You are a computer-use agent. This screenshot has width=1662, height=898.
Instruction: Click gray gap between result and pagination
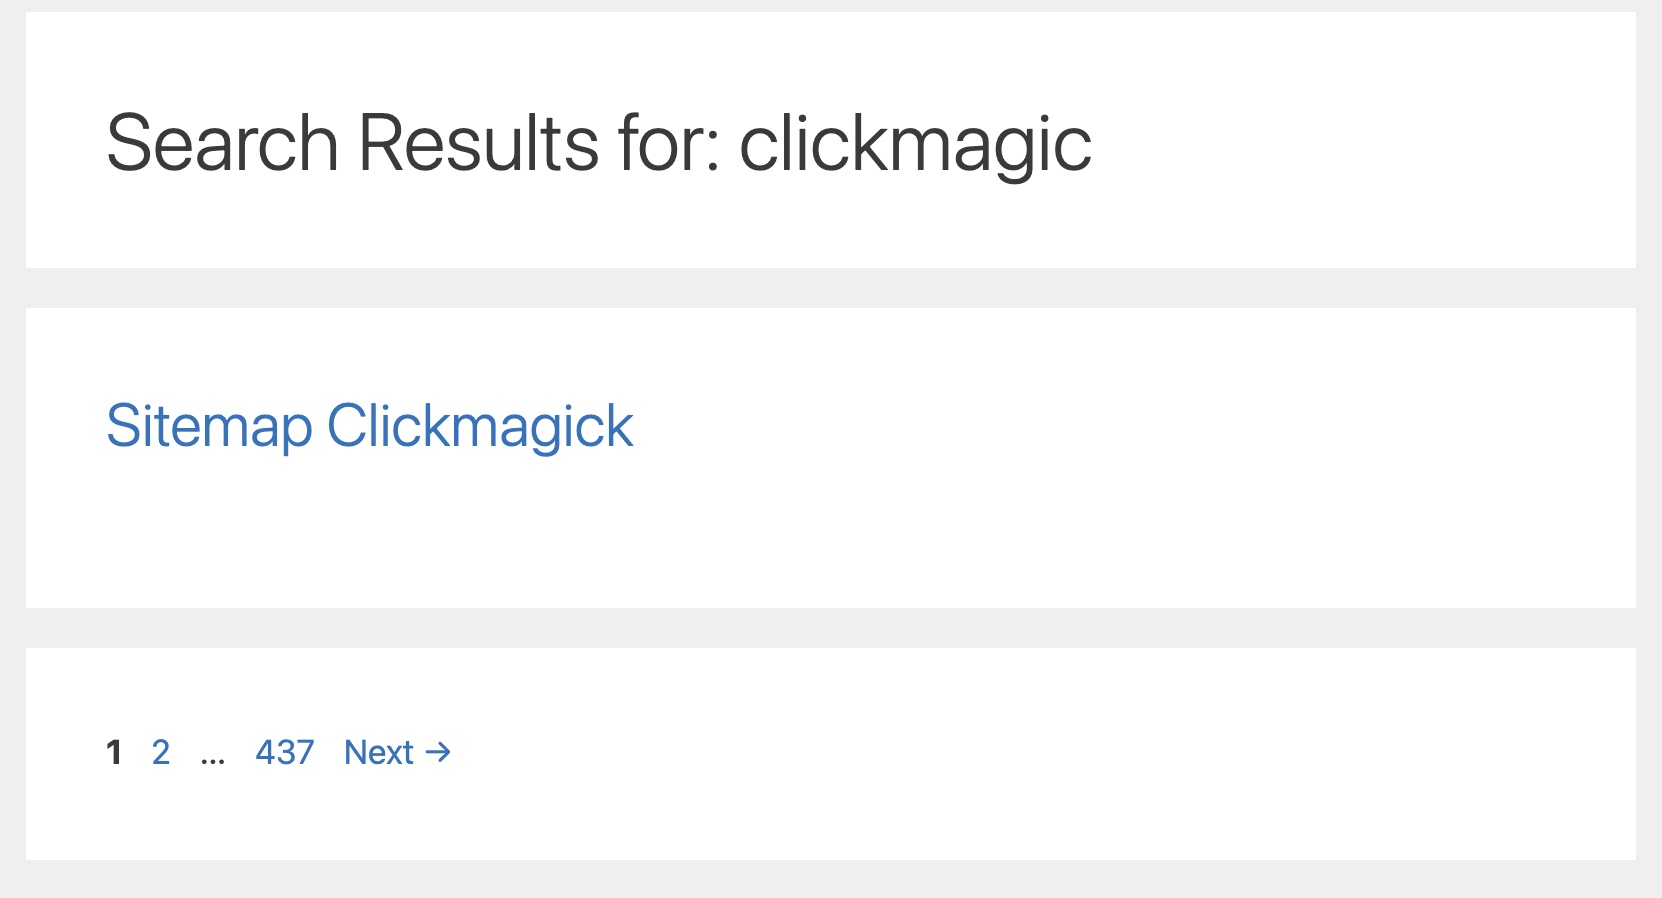(x=831, y=628)
